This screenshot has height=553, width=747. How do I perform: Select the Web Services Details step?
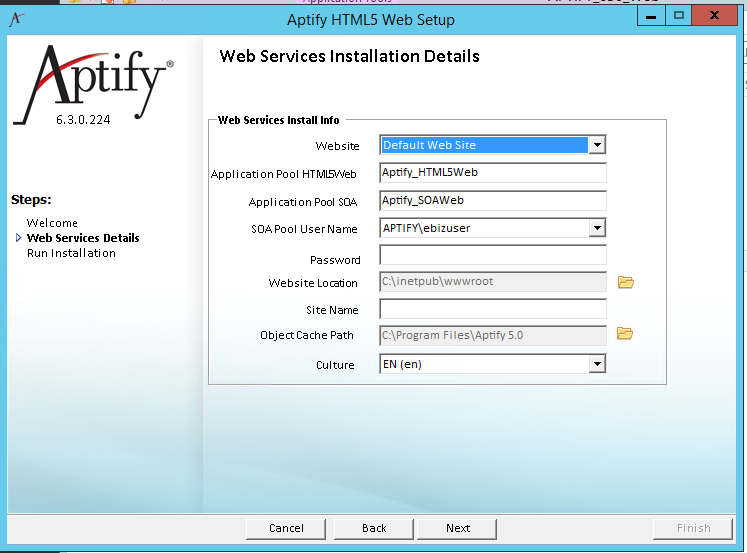click(83, 238)
